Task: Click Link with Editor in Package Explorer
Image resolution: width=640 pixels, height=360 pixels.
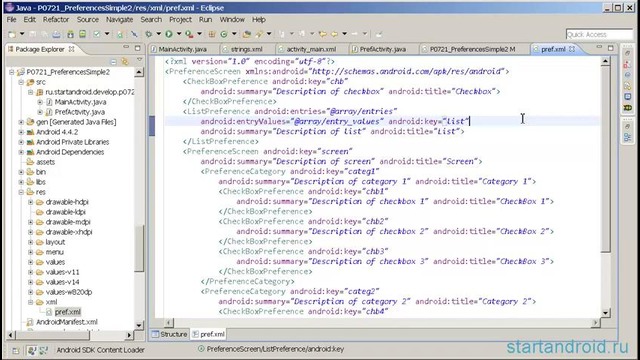Action: [x=125, y=62]
